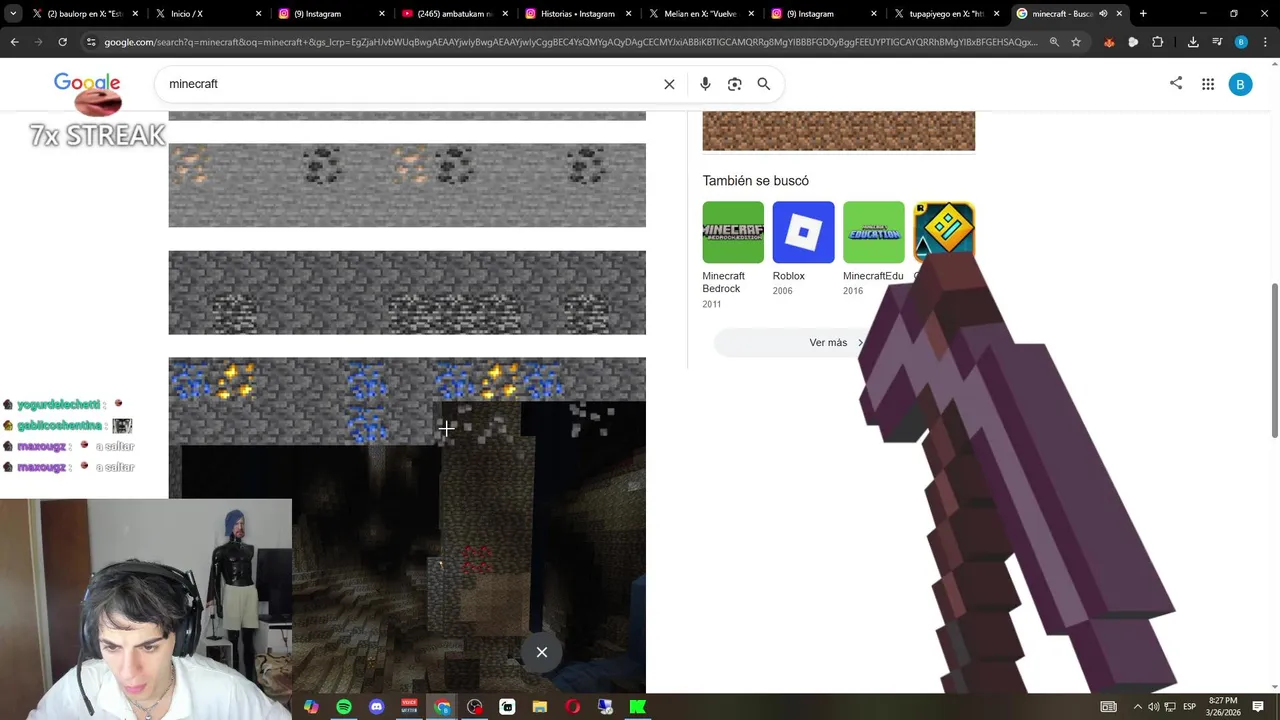Click the Chrome address bar URL

click(570, 42)
